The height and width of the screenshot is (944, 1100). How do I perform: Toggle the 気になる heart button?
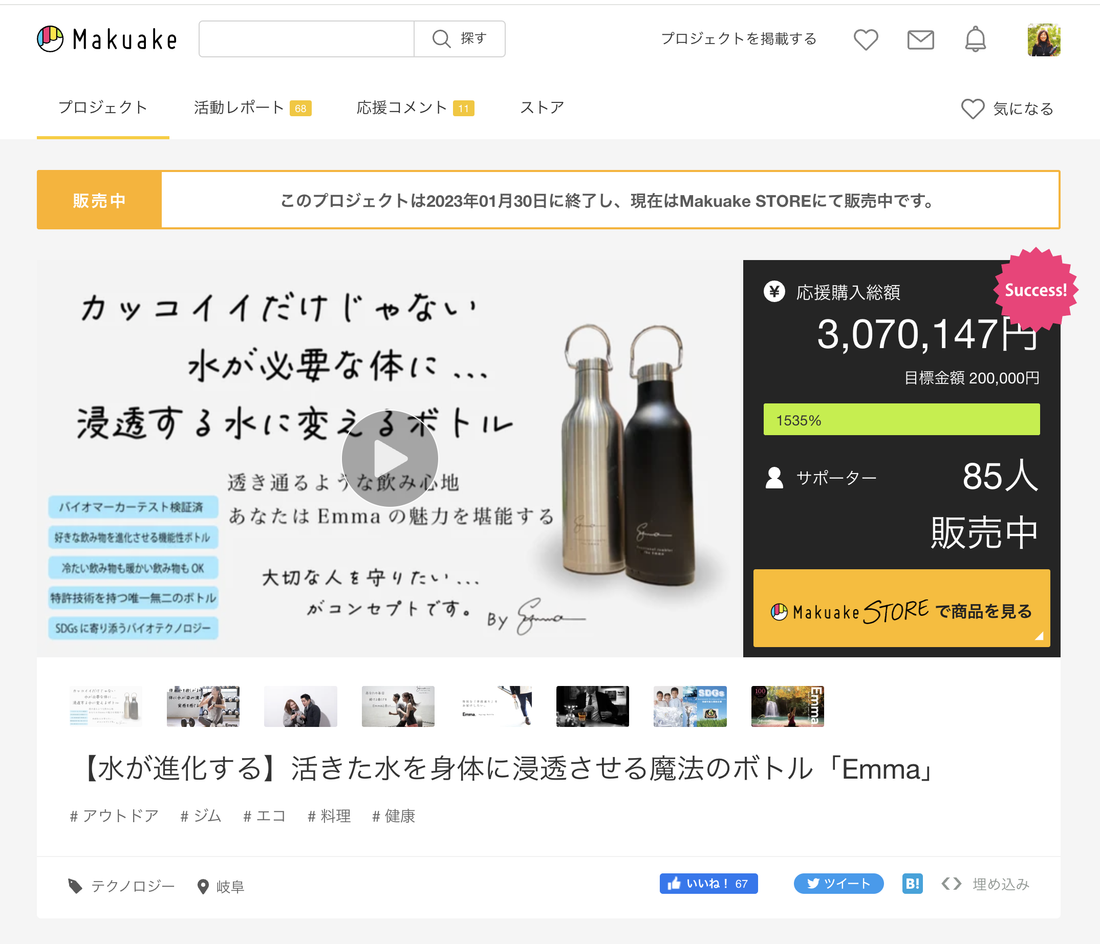[x=1007, y=108]
